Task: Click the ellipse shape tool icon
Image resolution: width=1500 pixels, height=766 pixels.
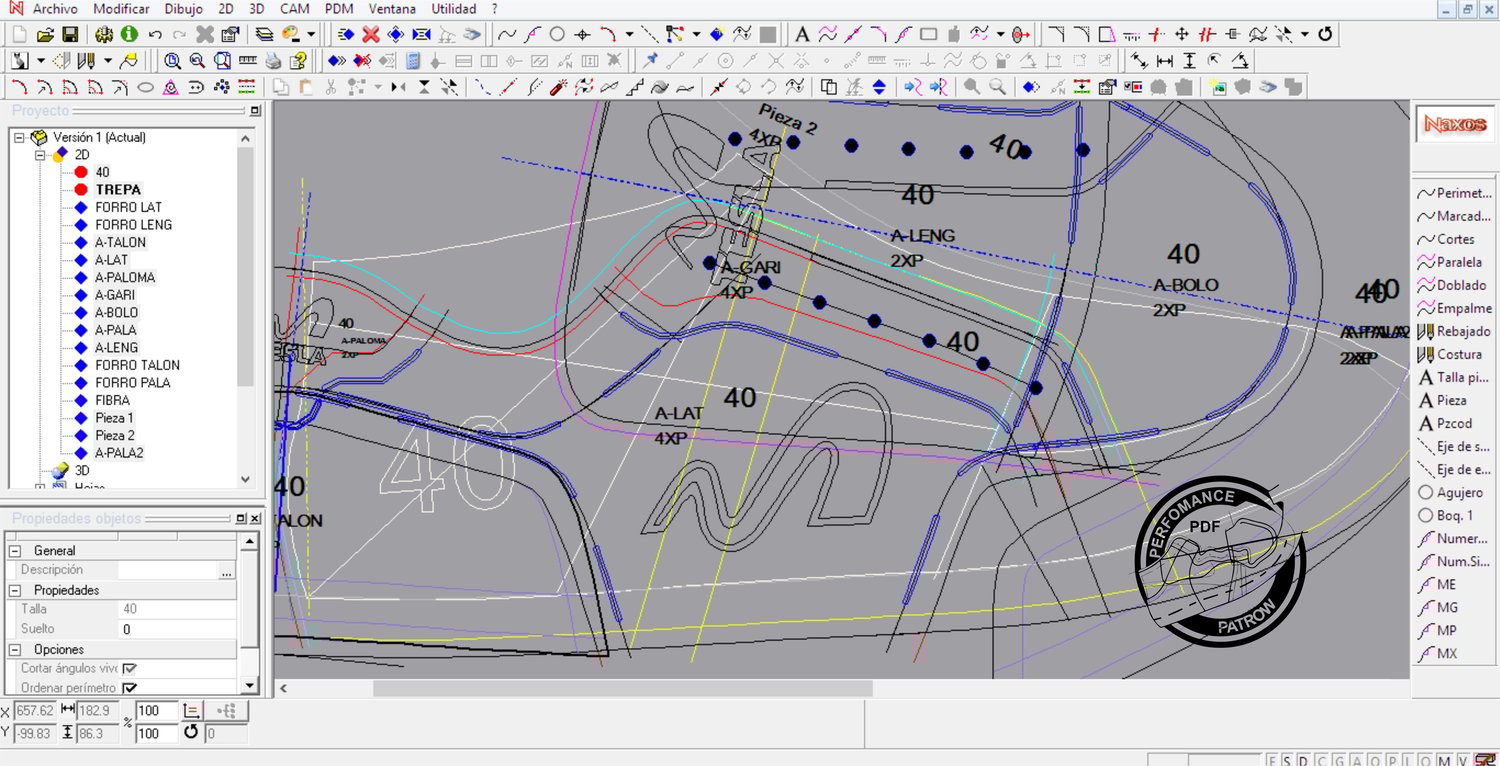Action: pyautogui.click(x=146, y=87)
